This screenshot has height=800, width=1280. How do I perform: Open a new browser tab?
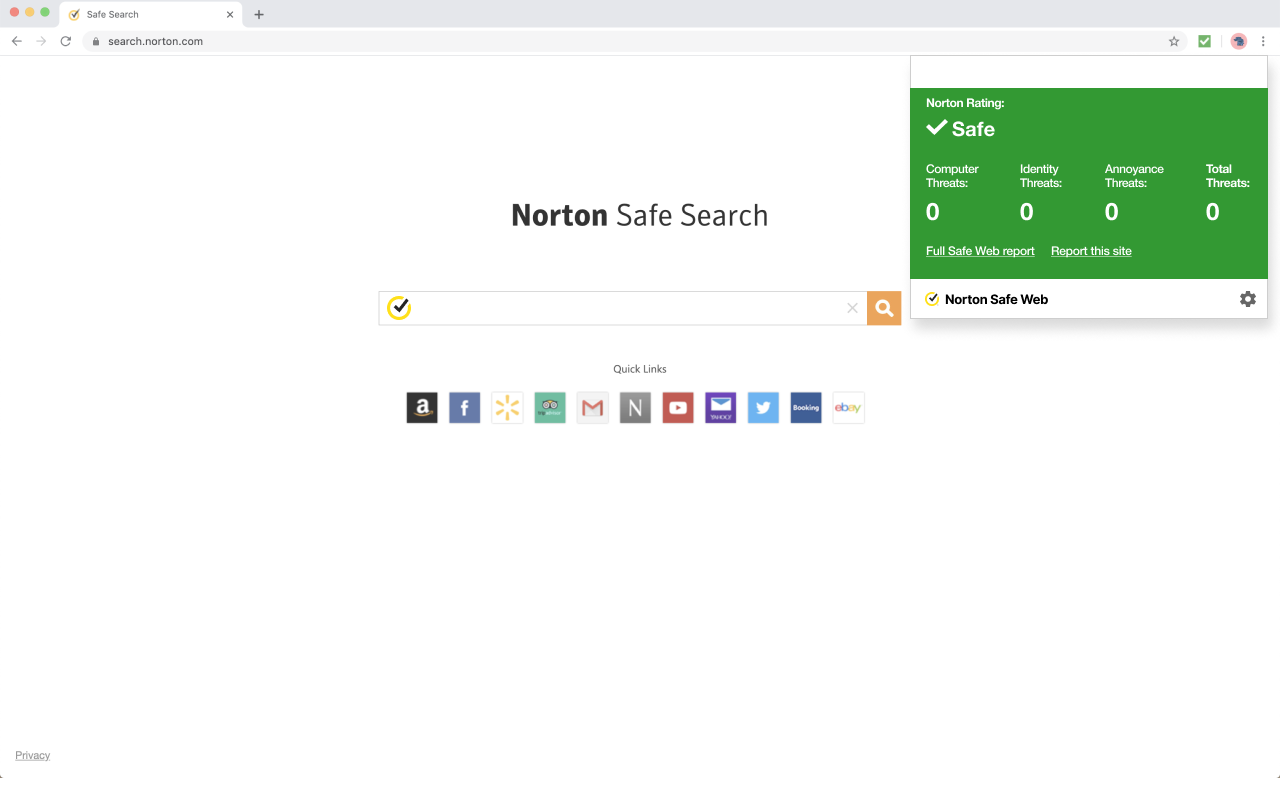point(259,14)
